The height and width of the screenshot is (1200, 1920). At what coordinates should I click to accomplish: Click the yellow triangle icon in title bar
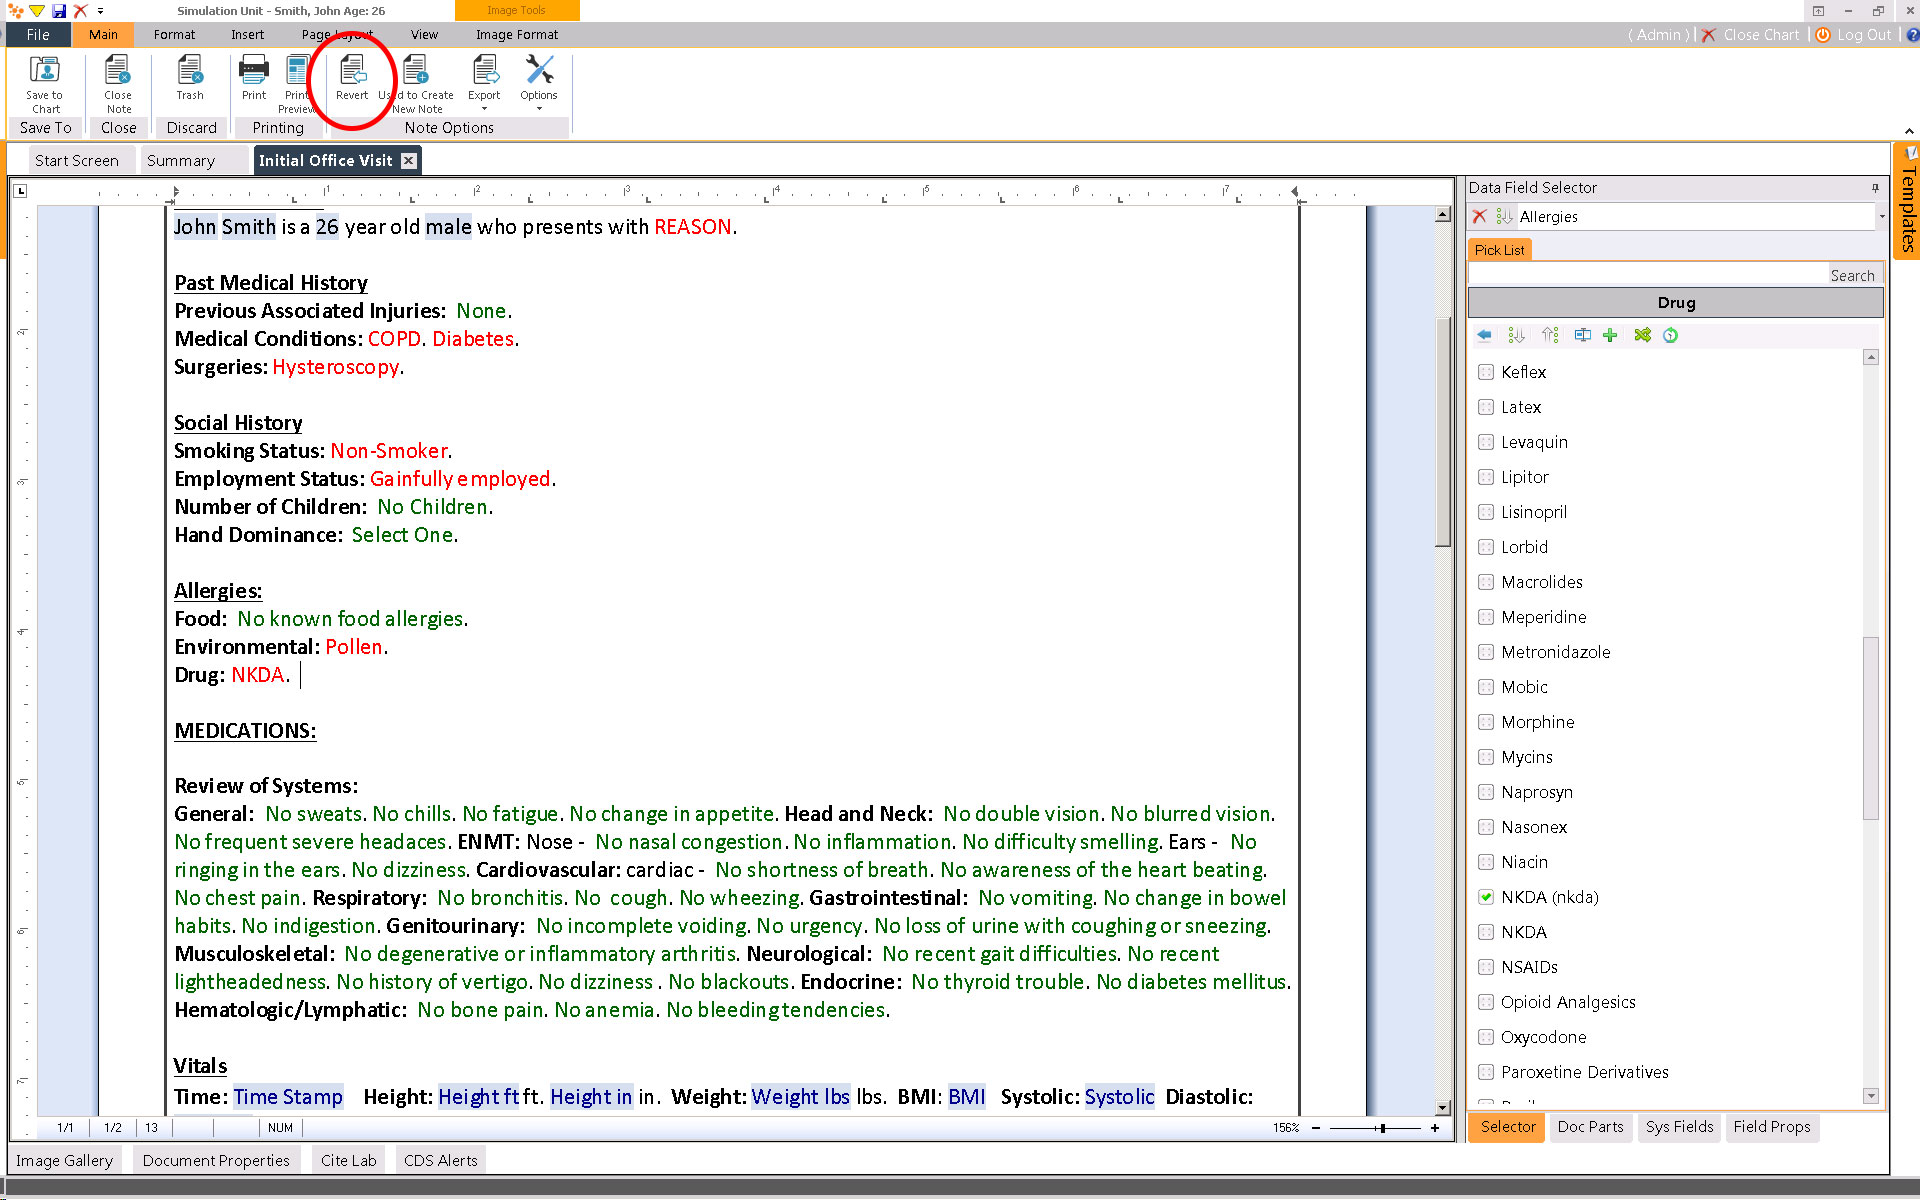36,11
